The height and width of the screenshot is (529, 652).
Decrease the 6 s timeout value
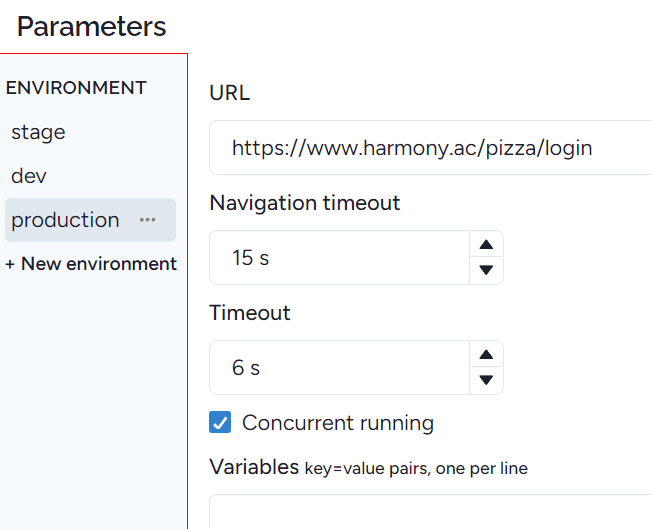[x=486, y=380]
